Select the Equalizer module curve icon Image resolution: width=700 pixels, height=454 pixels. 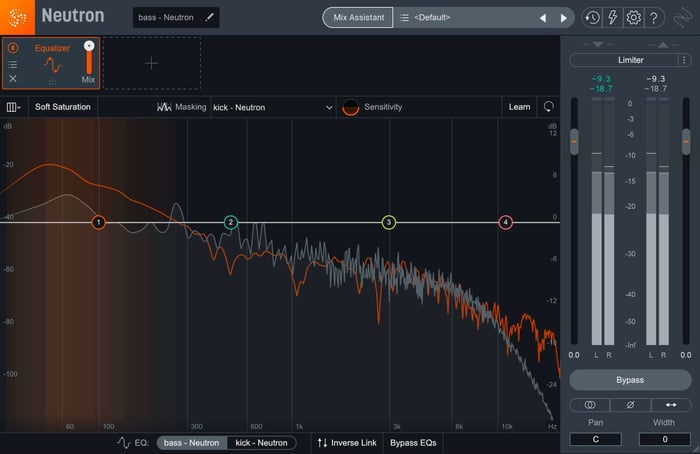[x=53, y=66]
